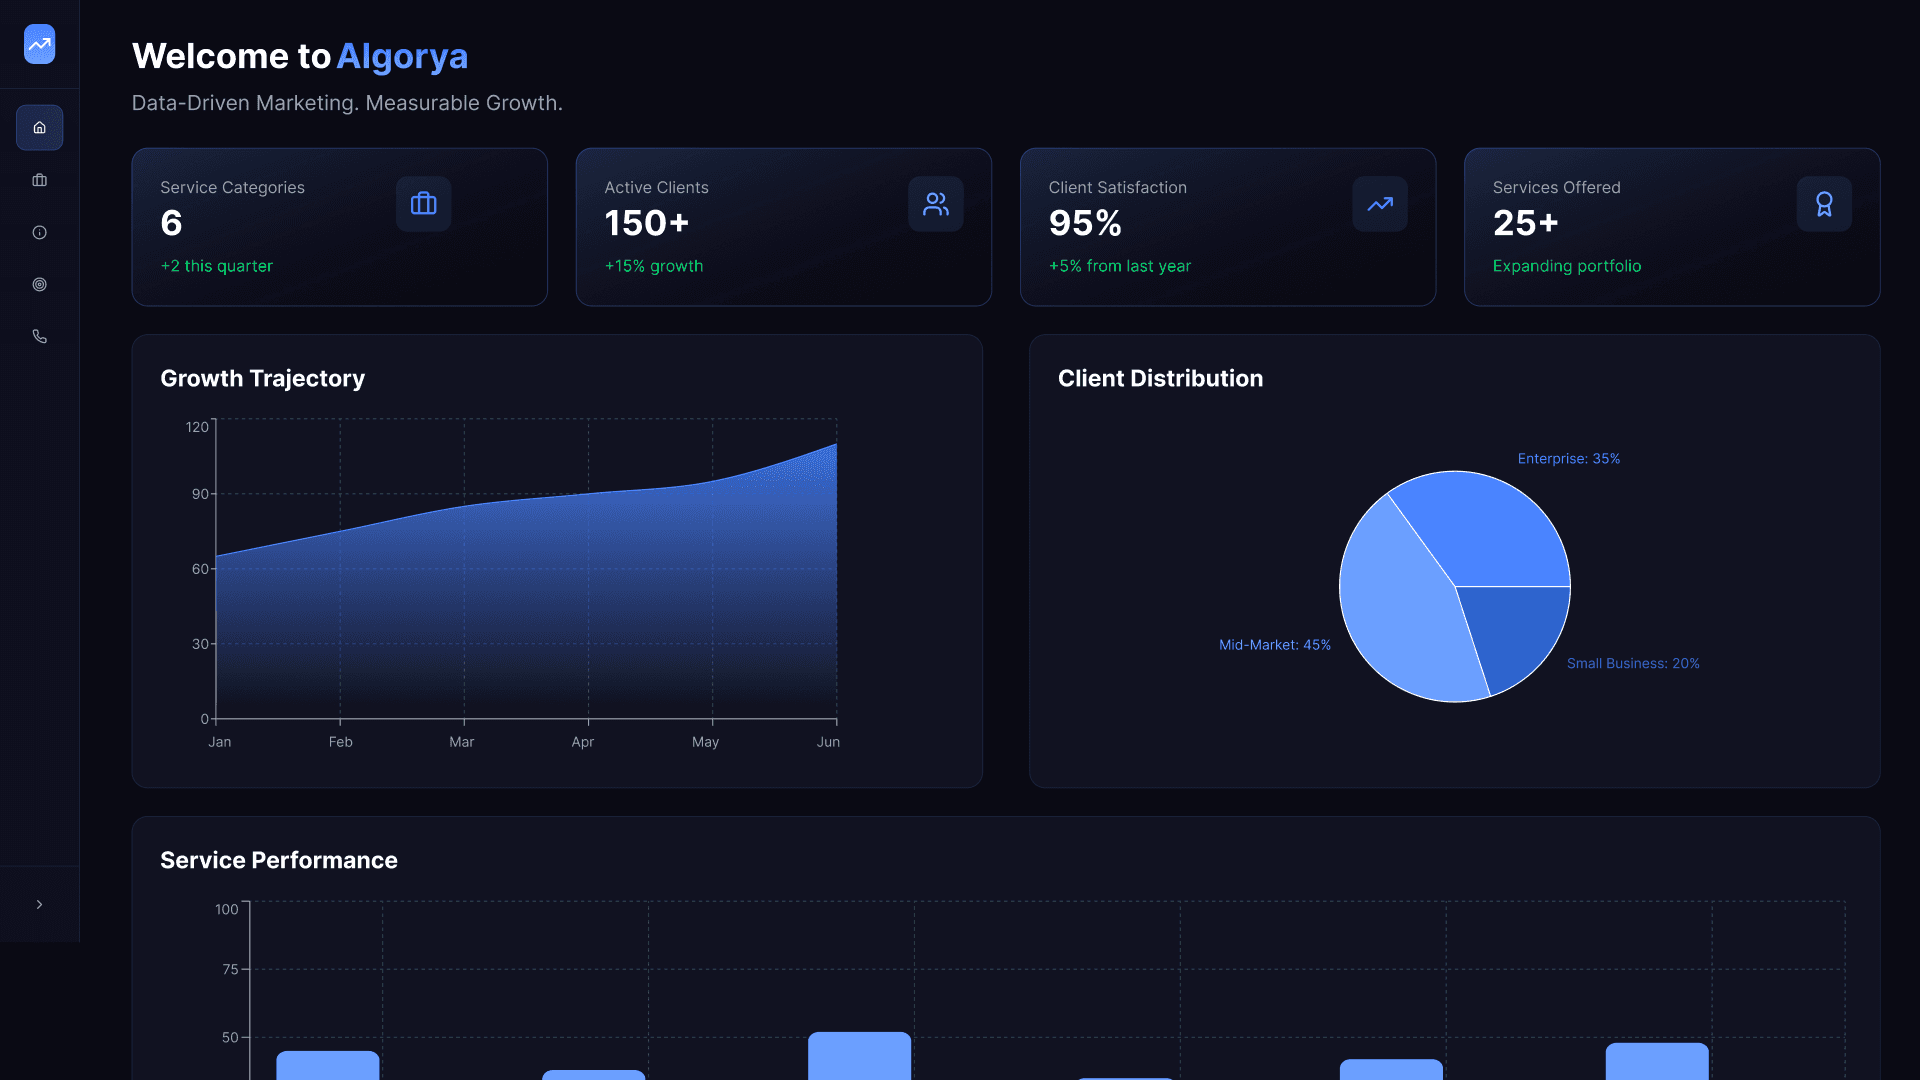Open the phone Contact sidebar icon
1920x1080 pixels.
tap(39, 336)
